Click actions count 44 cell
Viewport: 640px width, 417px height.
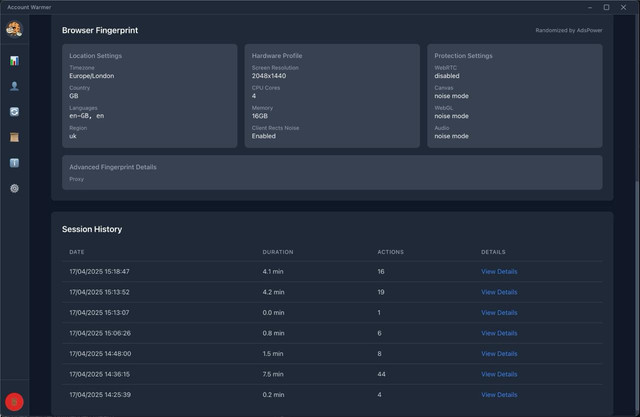click(381, 374)
